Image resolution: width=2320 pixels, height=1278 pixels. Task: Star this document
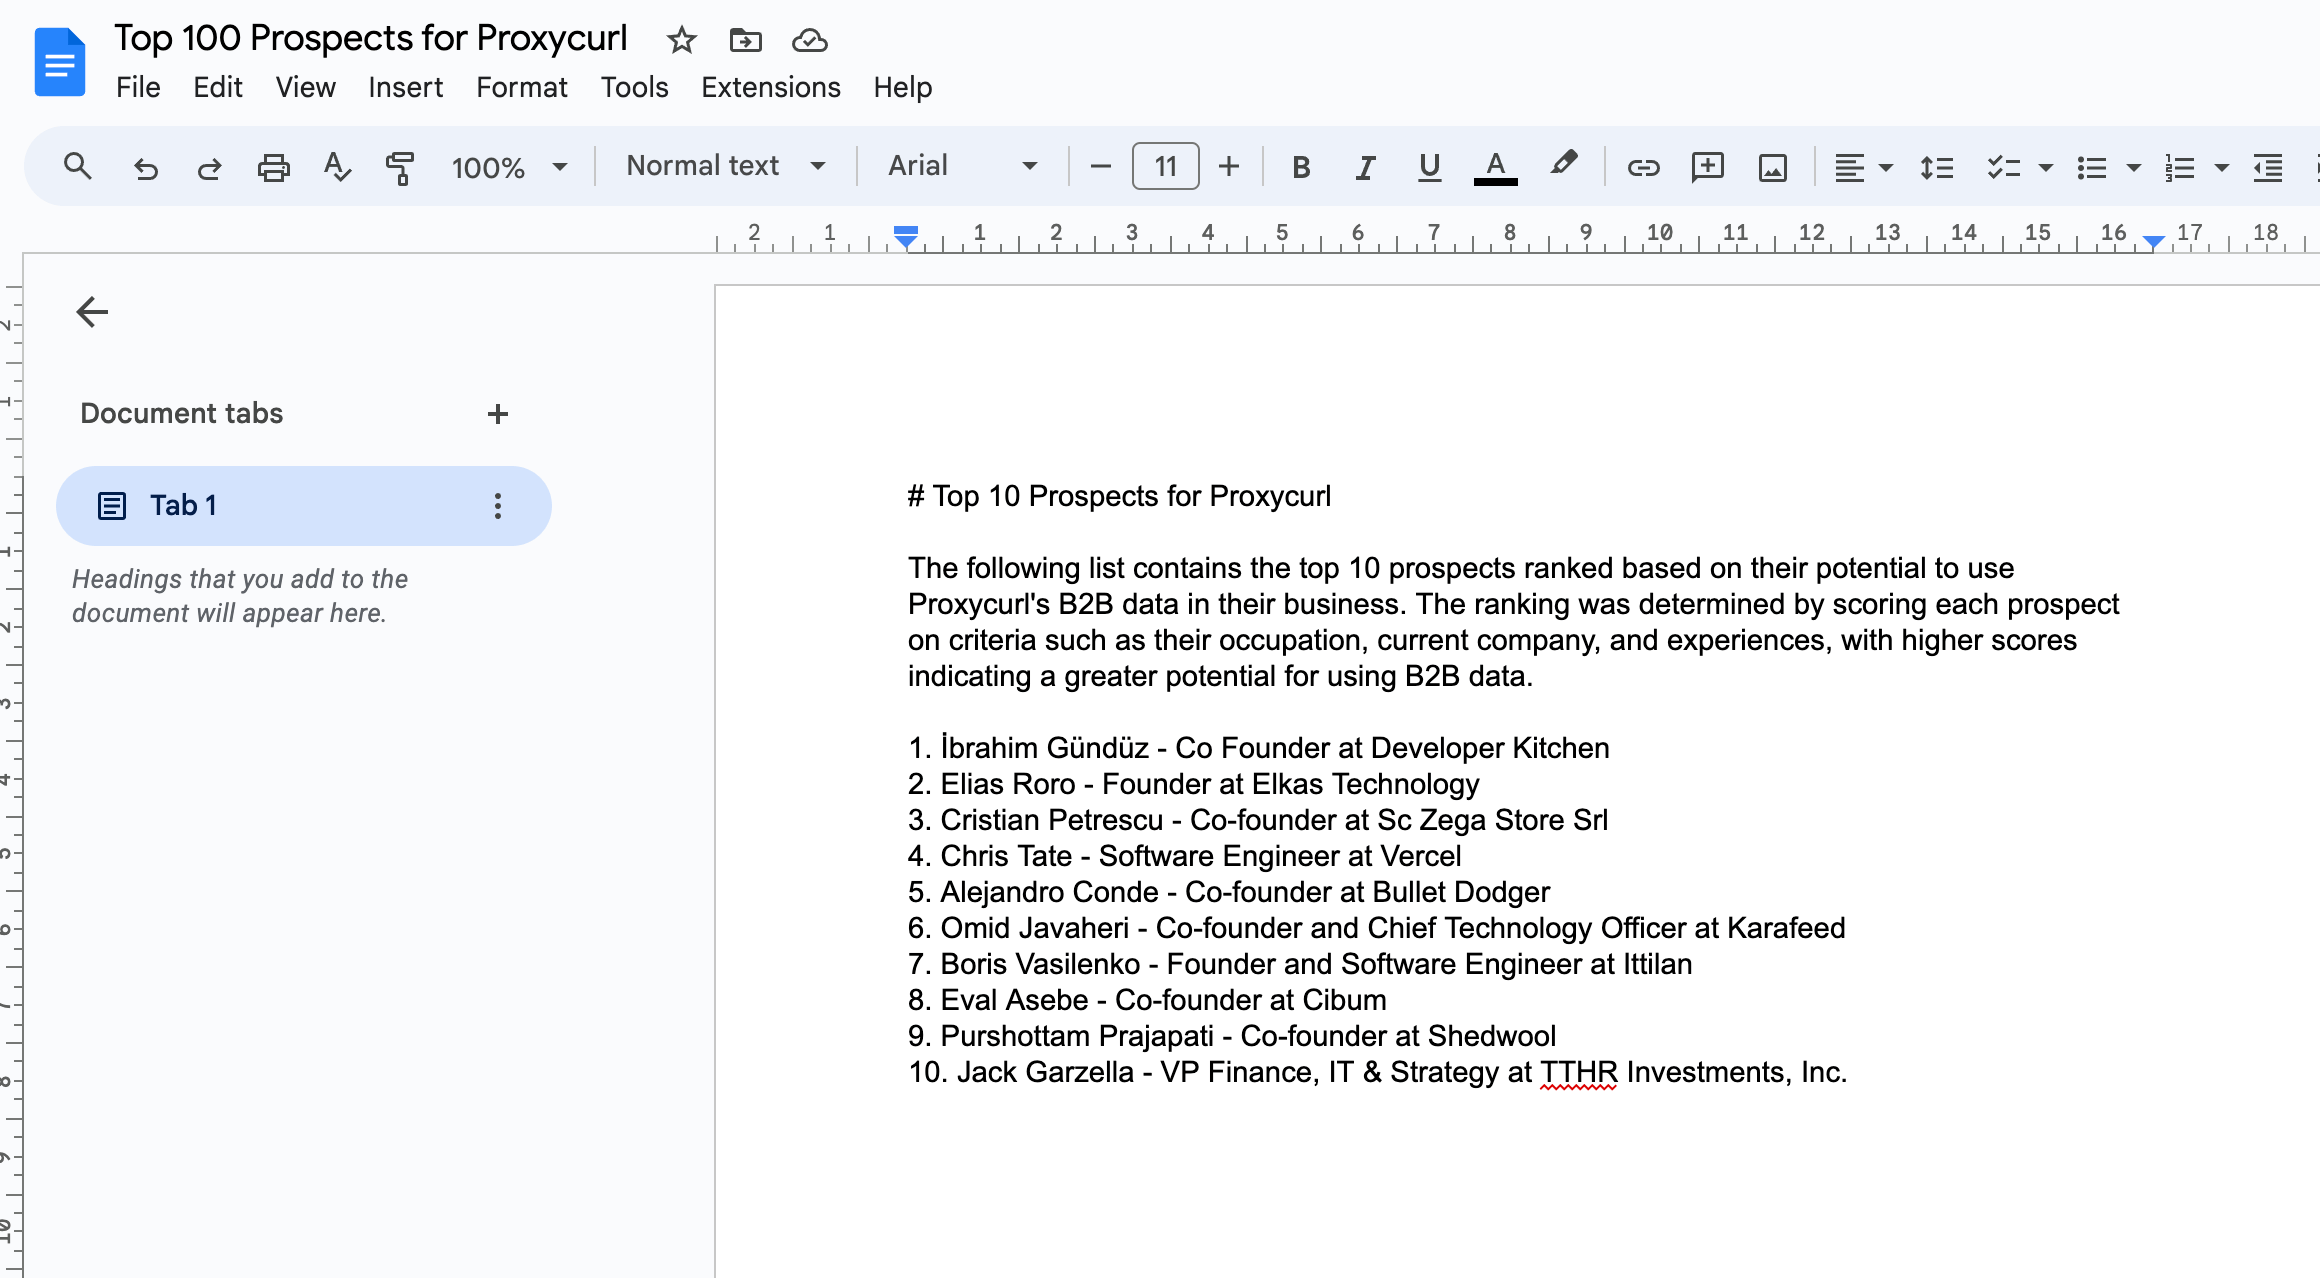(682, 40)
